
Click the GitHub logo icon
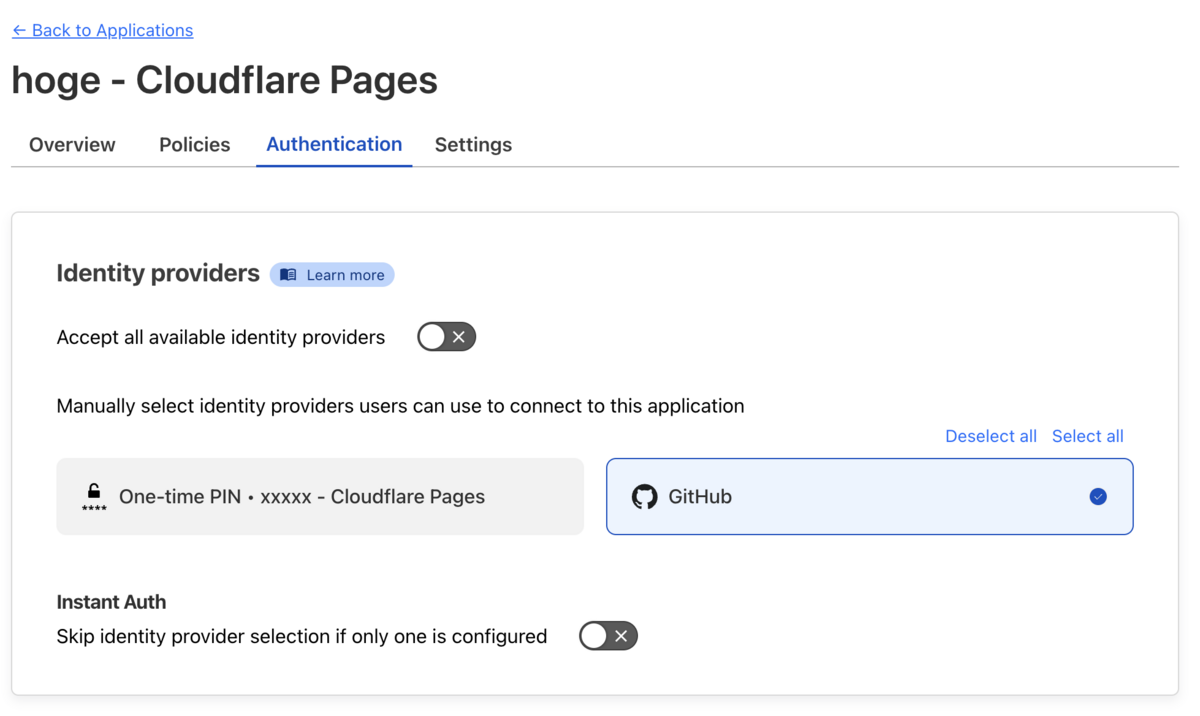coord(645,497)
